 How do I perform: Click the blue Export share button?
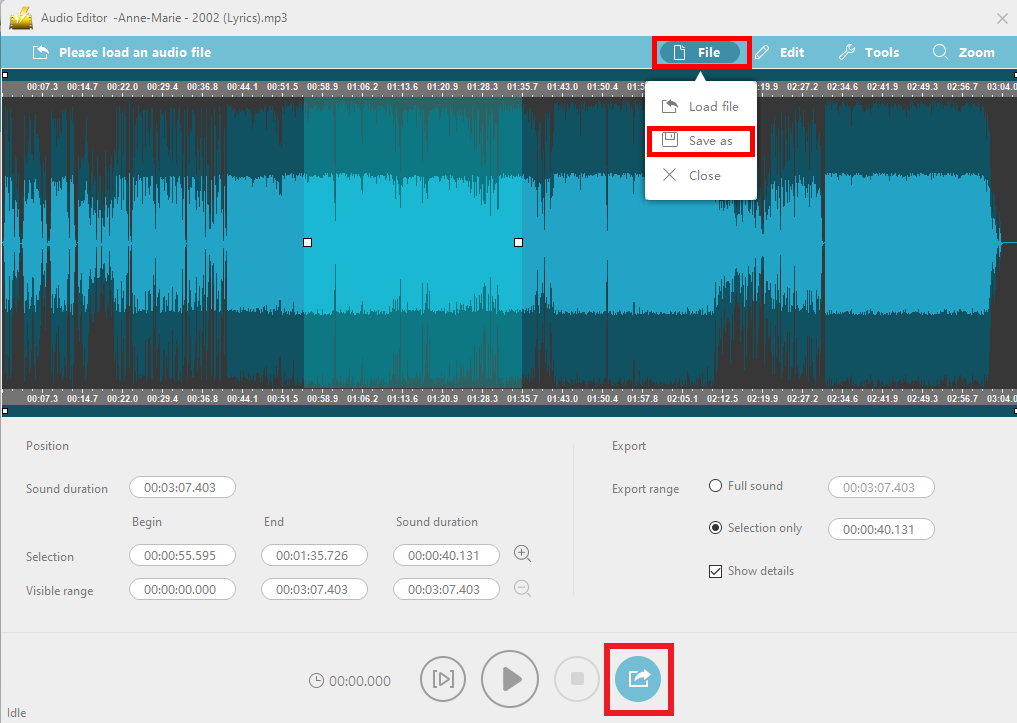(x=638, y=679)
